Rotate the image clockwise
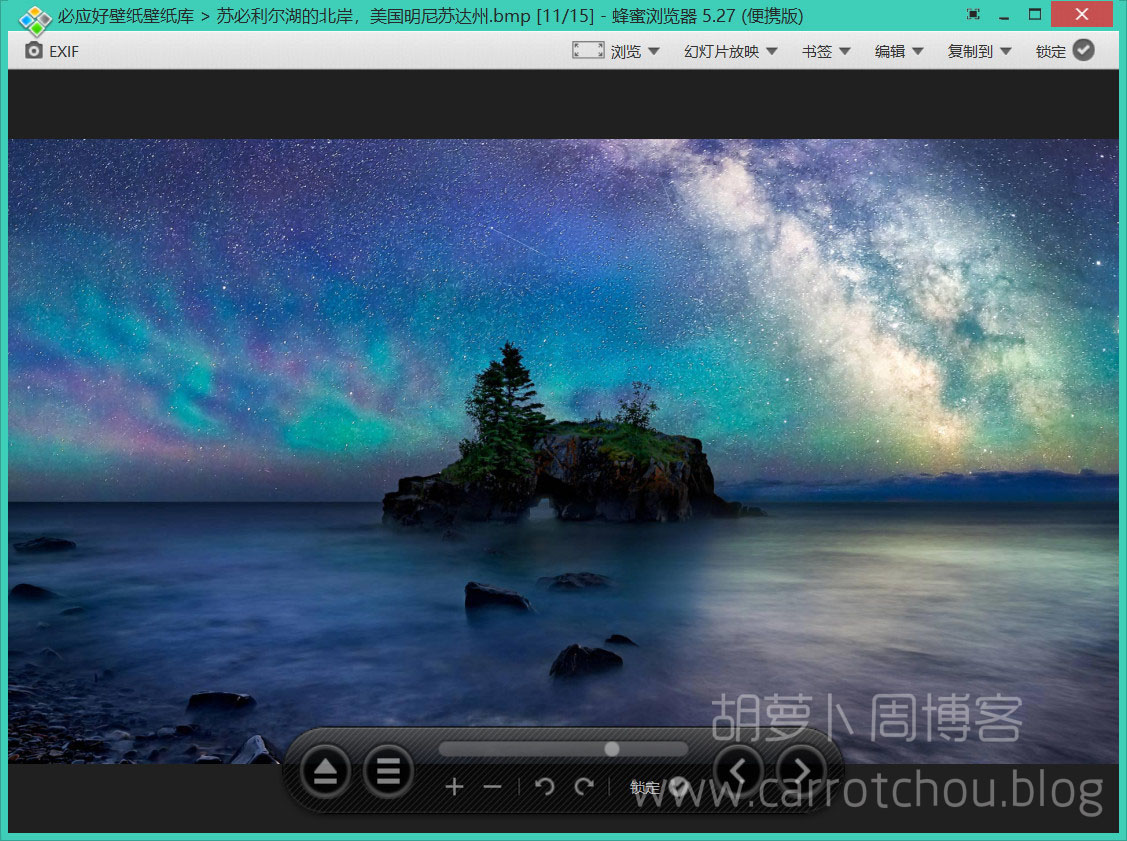The image size is (1127, 841). (584, 787)
